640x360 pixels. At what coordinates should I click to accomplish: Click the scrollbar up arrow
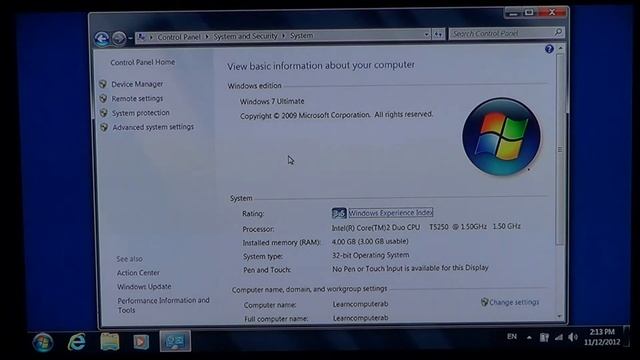click(560, 49)
